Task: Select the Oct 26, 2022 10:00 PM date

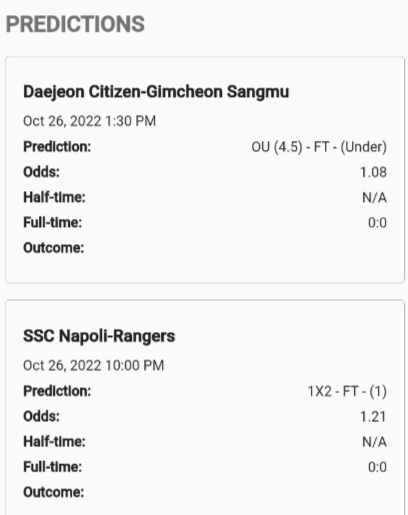Action: (x=93, y=365)
